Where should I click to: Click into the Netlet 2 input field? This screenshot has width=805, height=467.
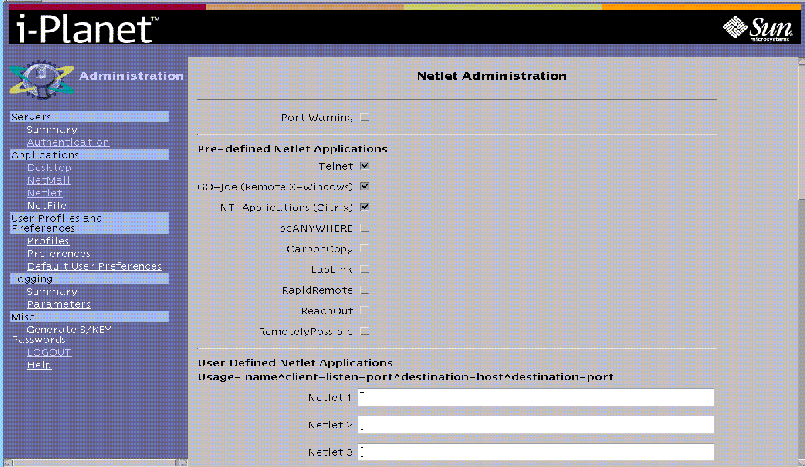click(x=535, y=424)
